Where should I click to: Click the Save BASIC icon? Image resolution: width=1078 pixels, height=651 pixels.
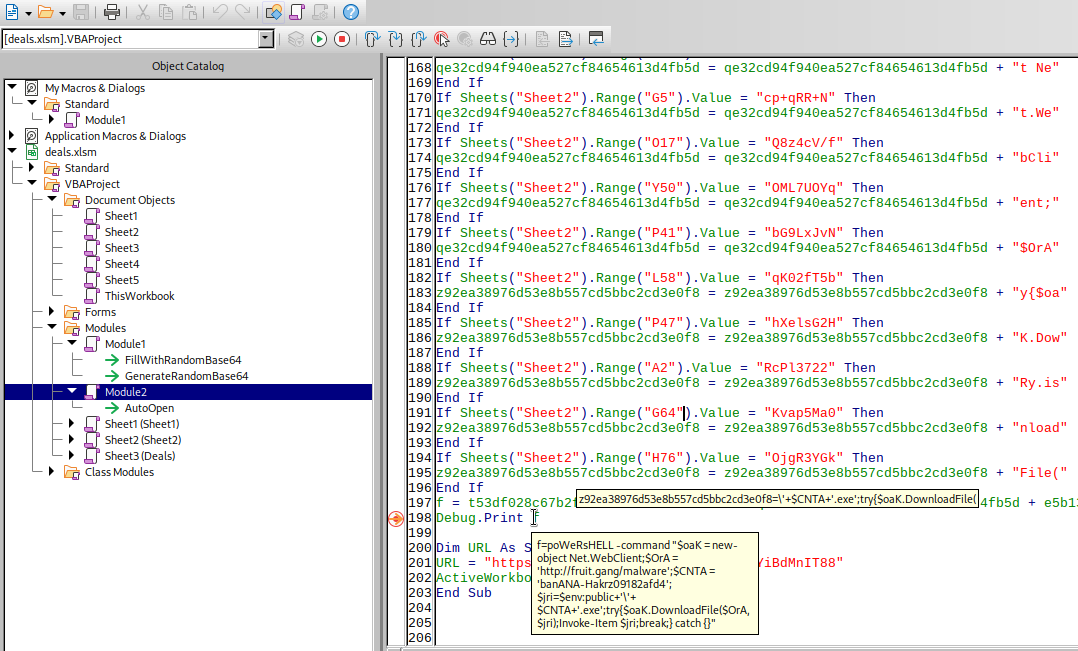(565, 39)
